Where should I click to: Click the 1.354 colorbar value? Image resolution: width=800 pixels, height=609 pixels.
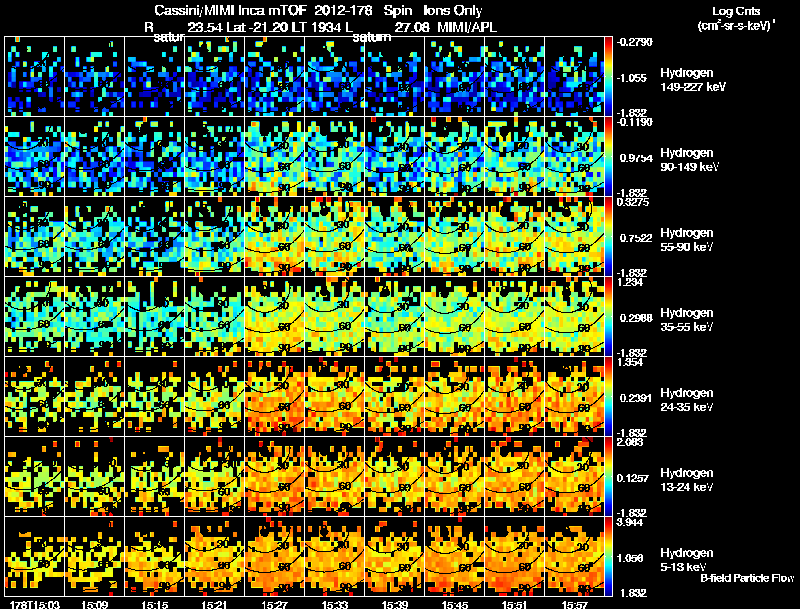630,362
